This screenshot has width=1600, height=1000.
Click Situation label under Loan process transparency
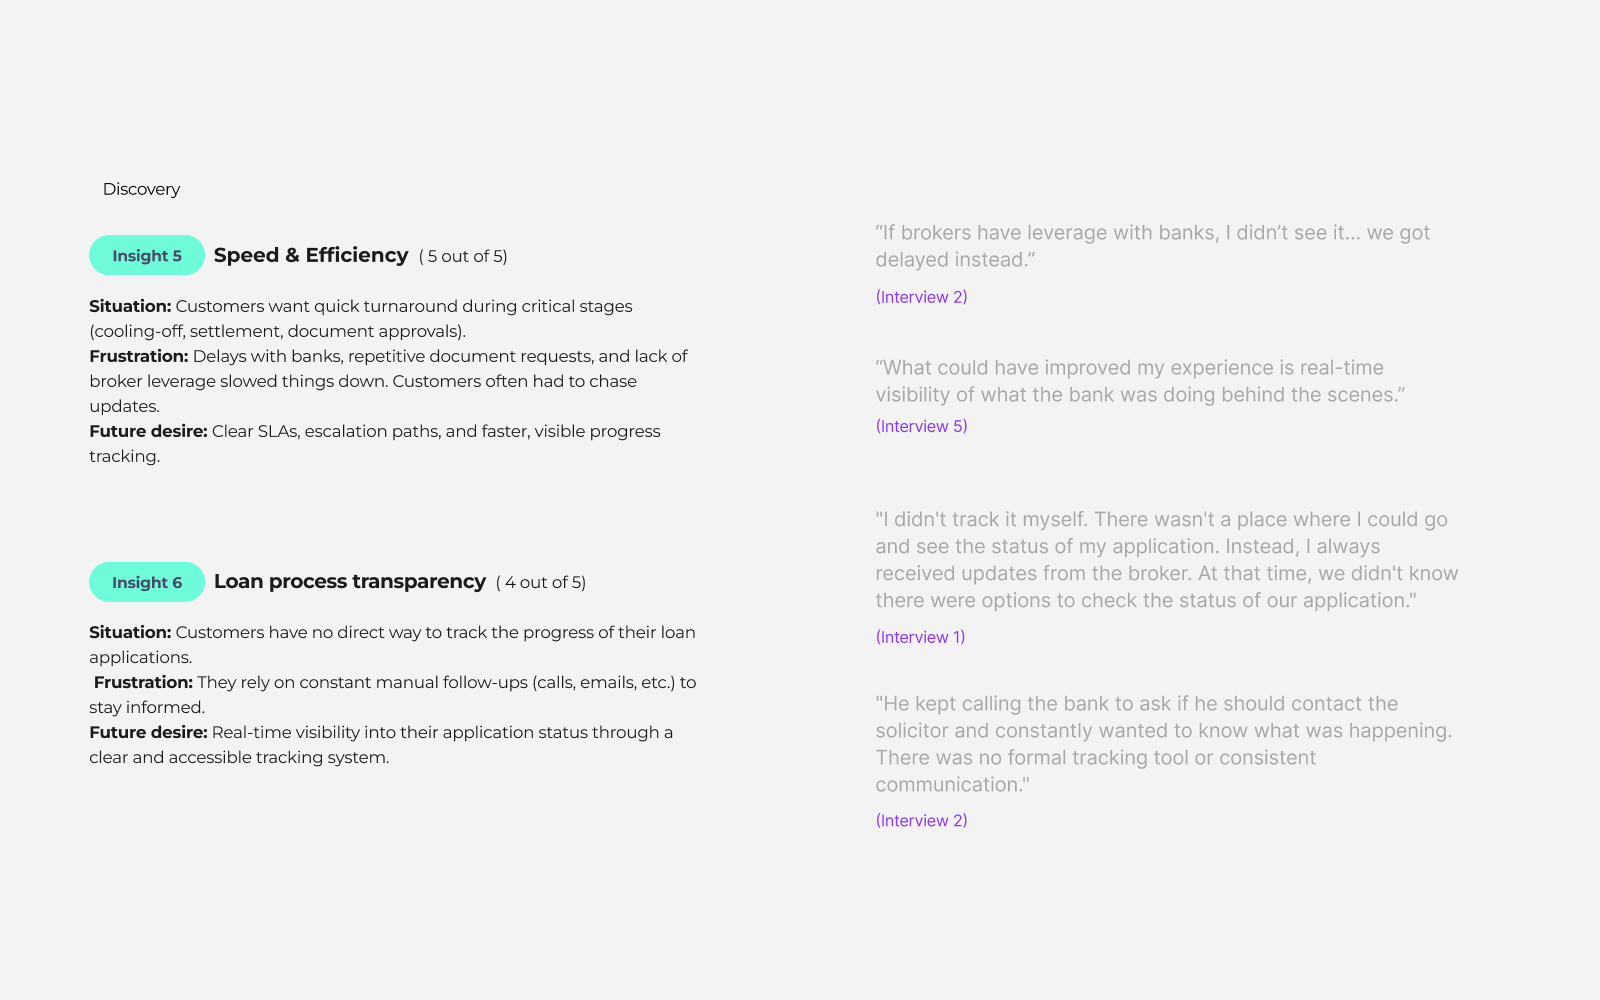click(x=130, y=632)
